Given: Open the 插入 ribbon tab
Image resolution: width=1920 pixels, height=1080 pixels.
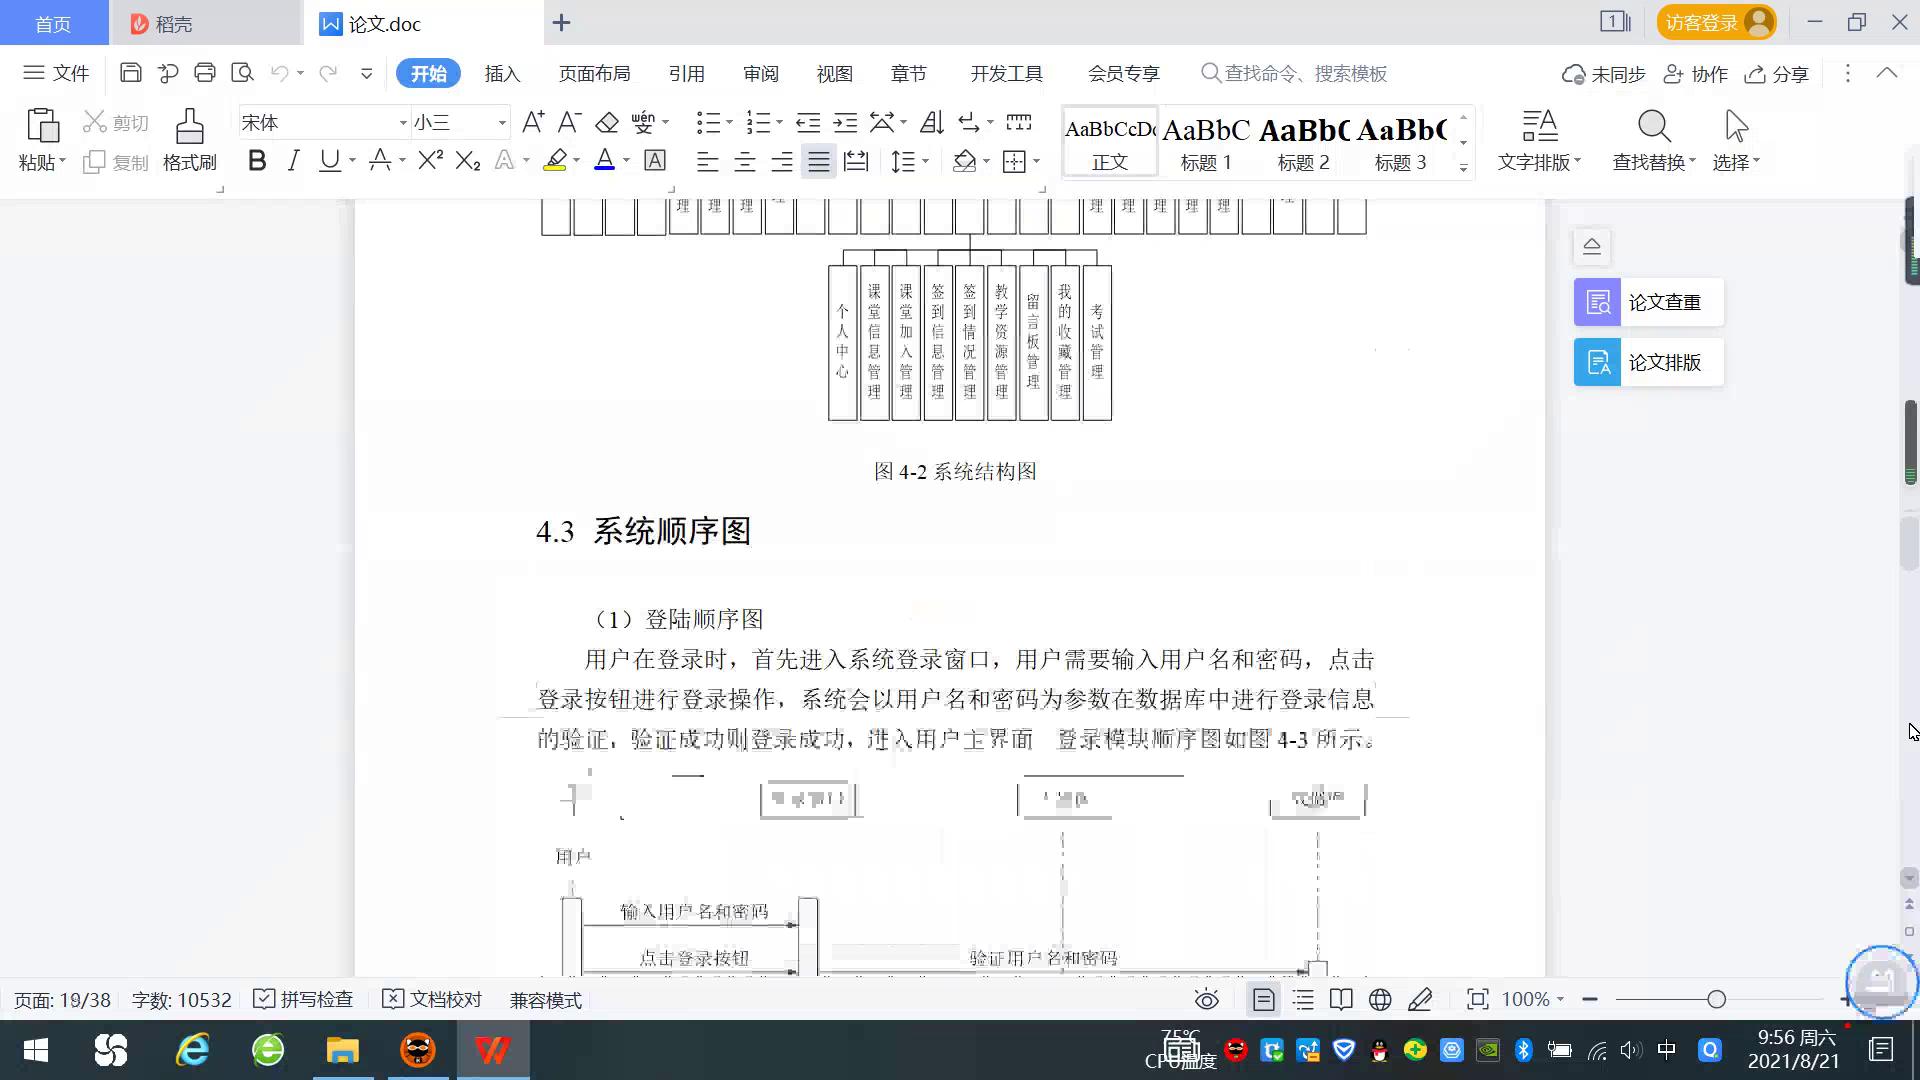Looking at the screenshot, I should (502, 74).
